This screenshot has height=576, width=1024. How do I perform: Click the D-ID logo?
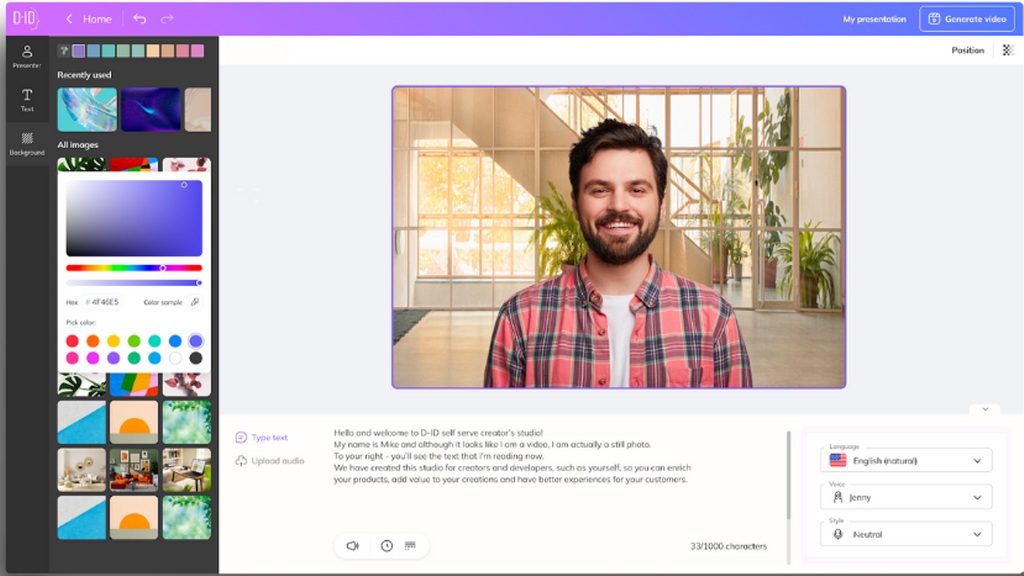(25, 18)
